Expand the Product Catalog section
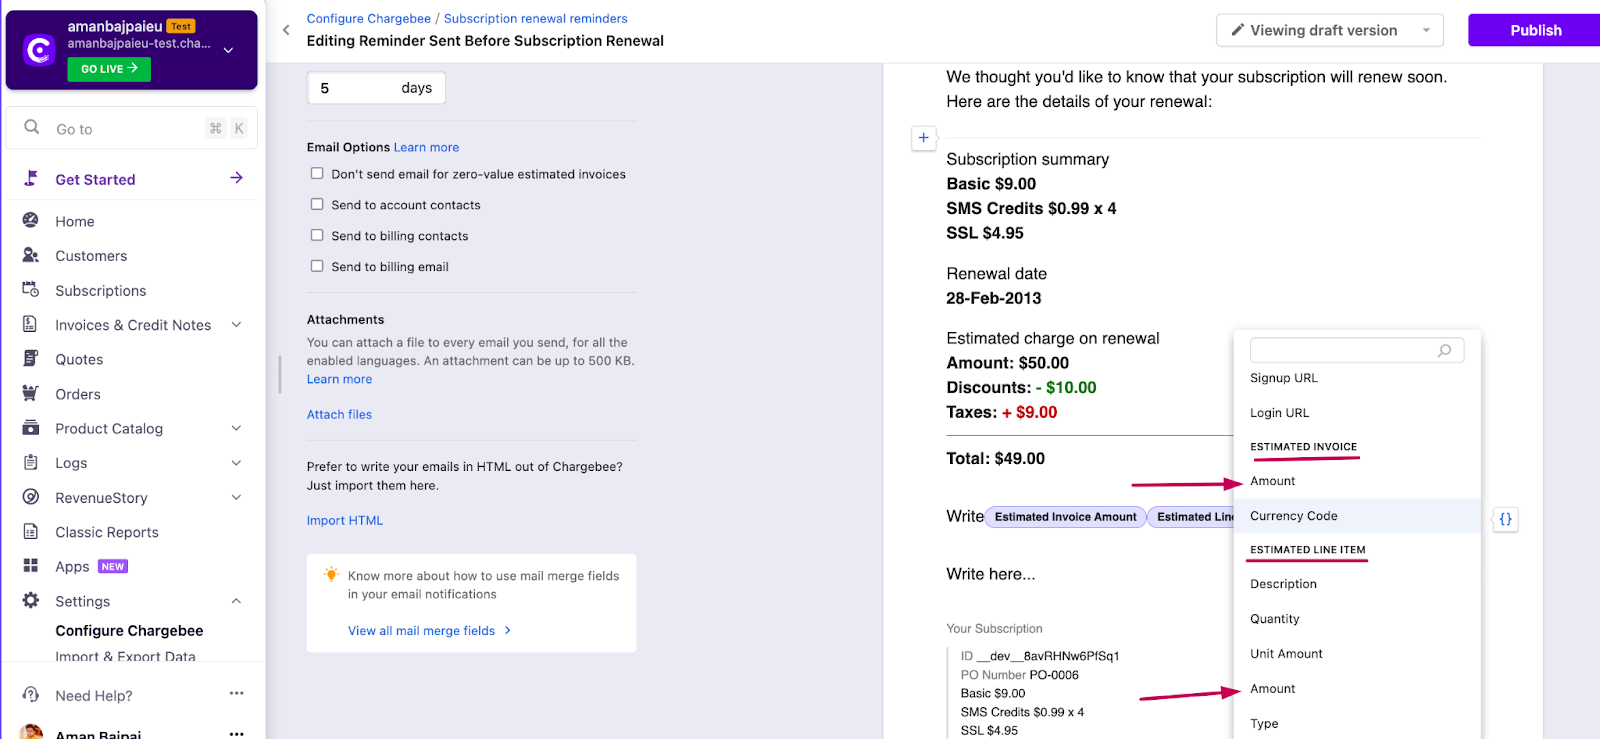The image size is (1600, 739). click(x=236, y=429)
